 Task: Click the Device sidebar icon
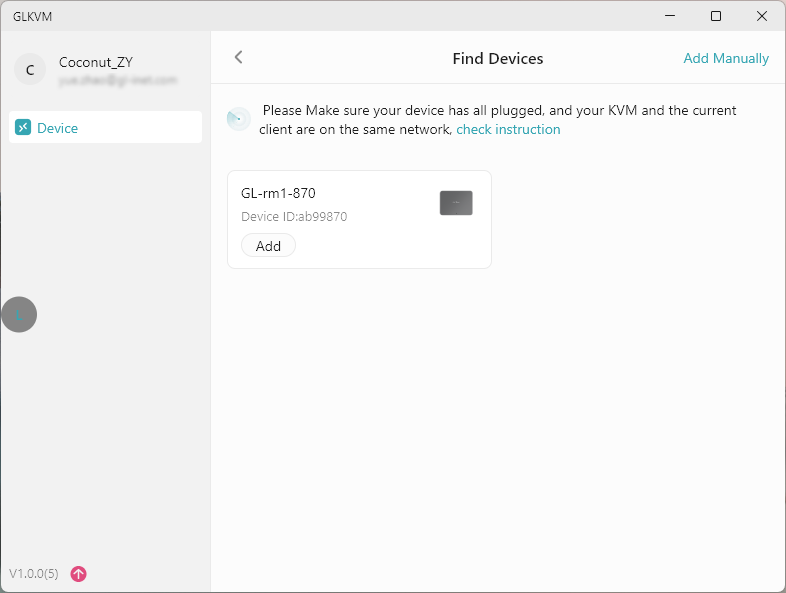(x=23, y=127)
